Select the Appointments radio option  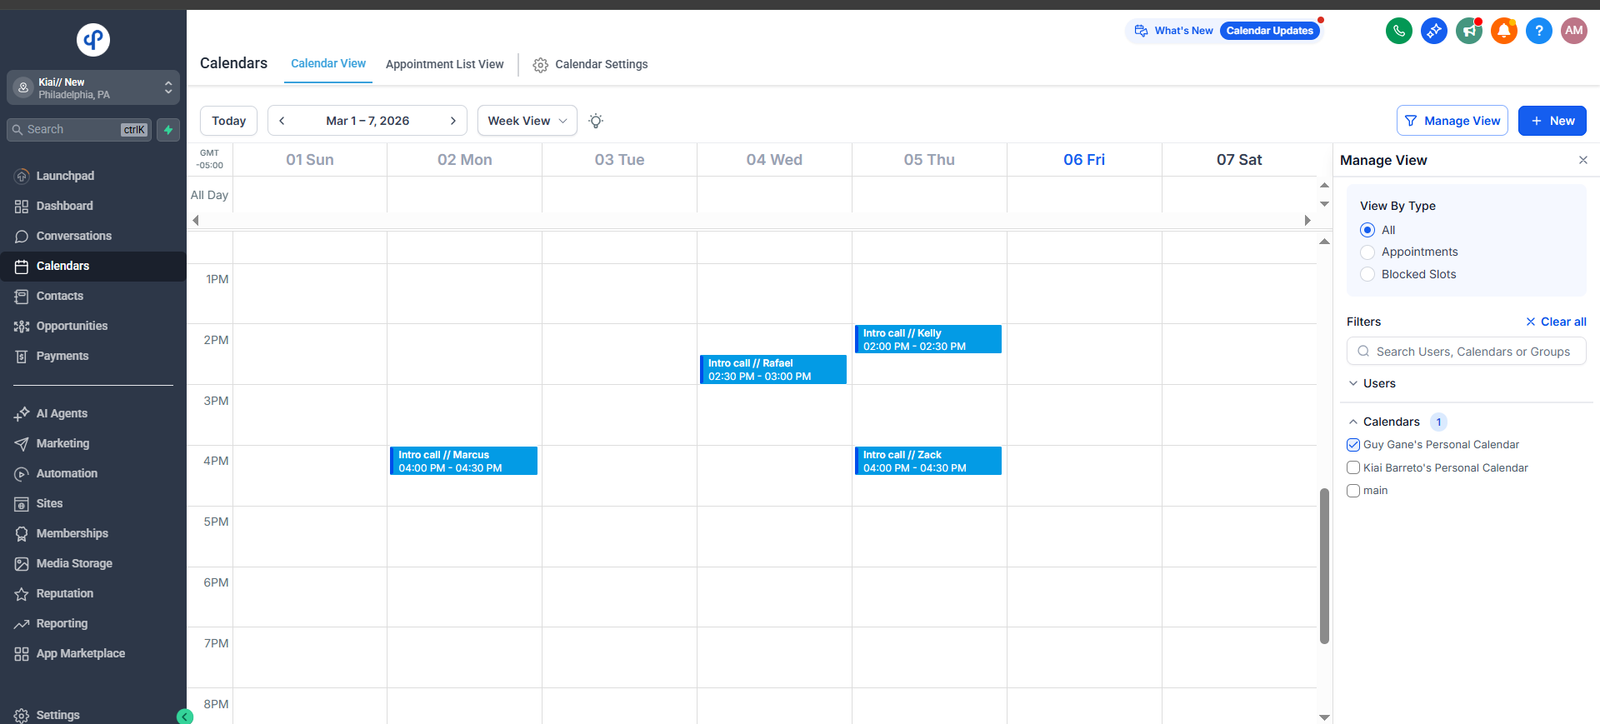tap(1367, 252)
